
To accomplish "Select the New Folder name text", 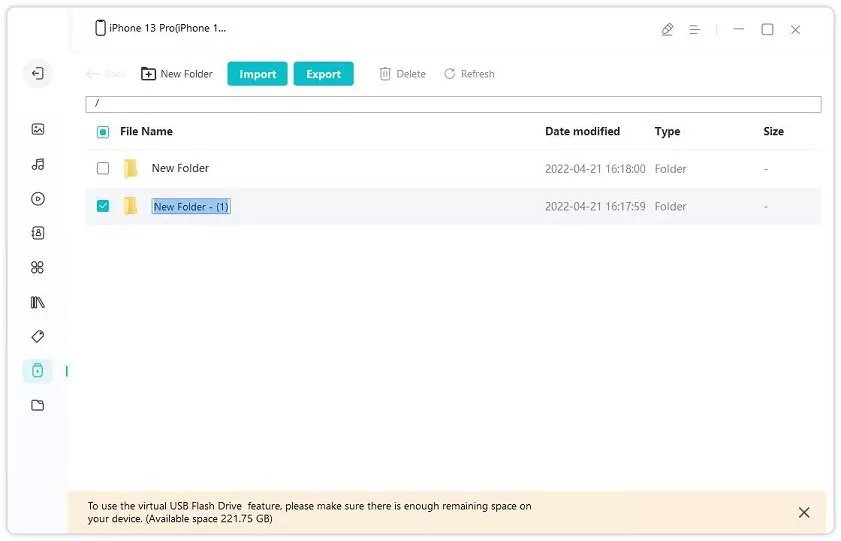I will click(180, 168).
